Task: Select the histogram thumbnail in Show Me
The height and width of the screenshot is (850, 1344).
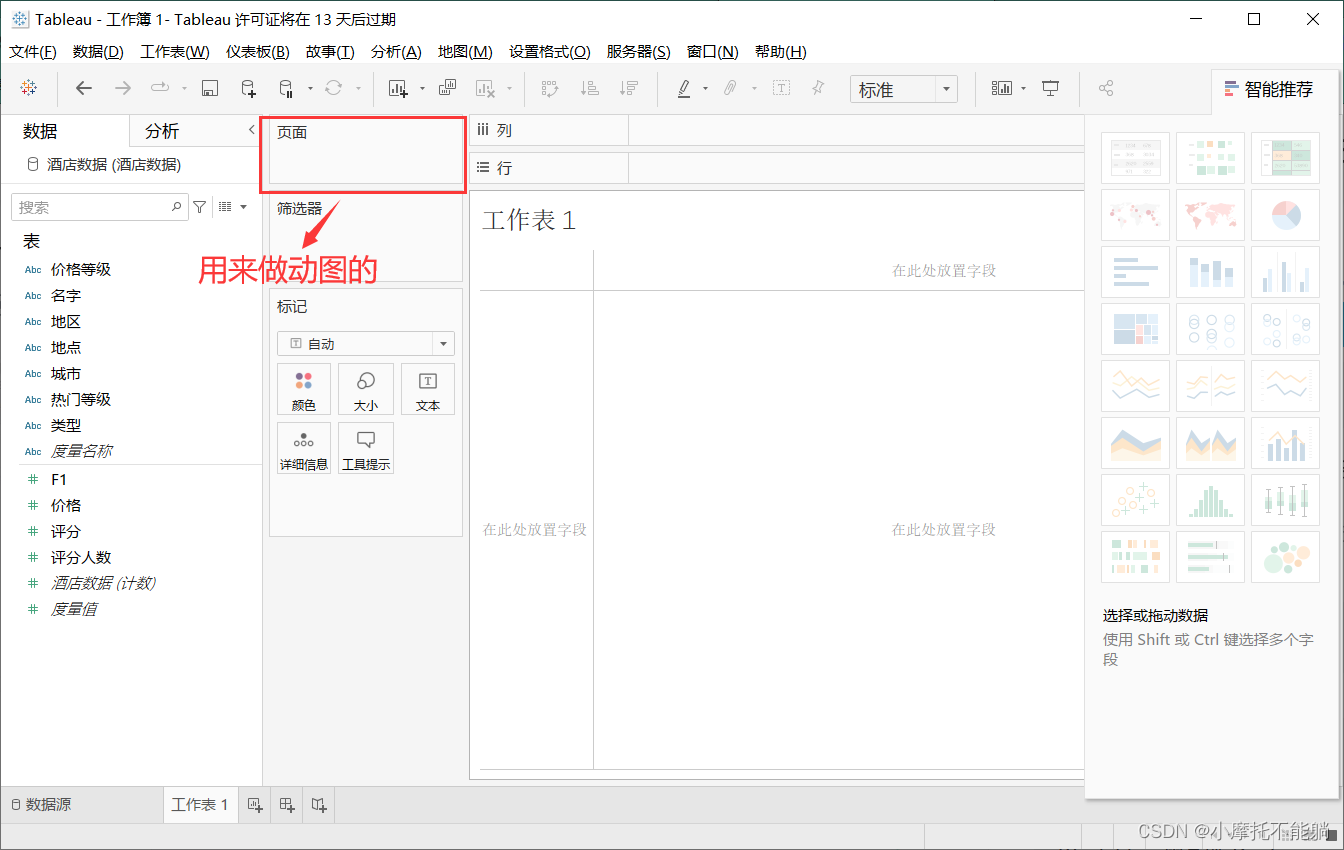Action: point(1210,500)
